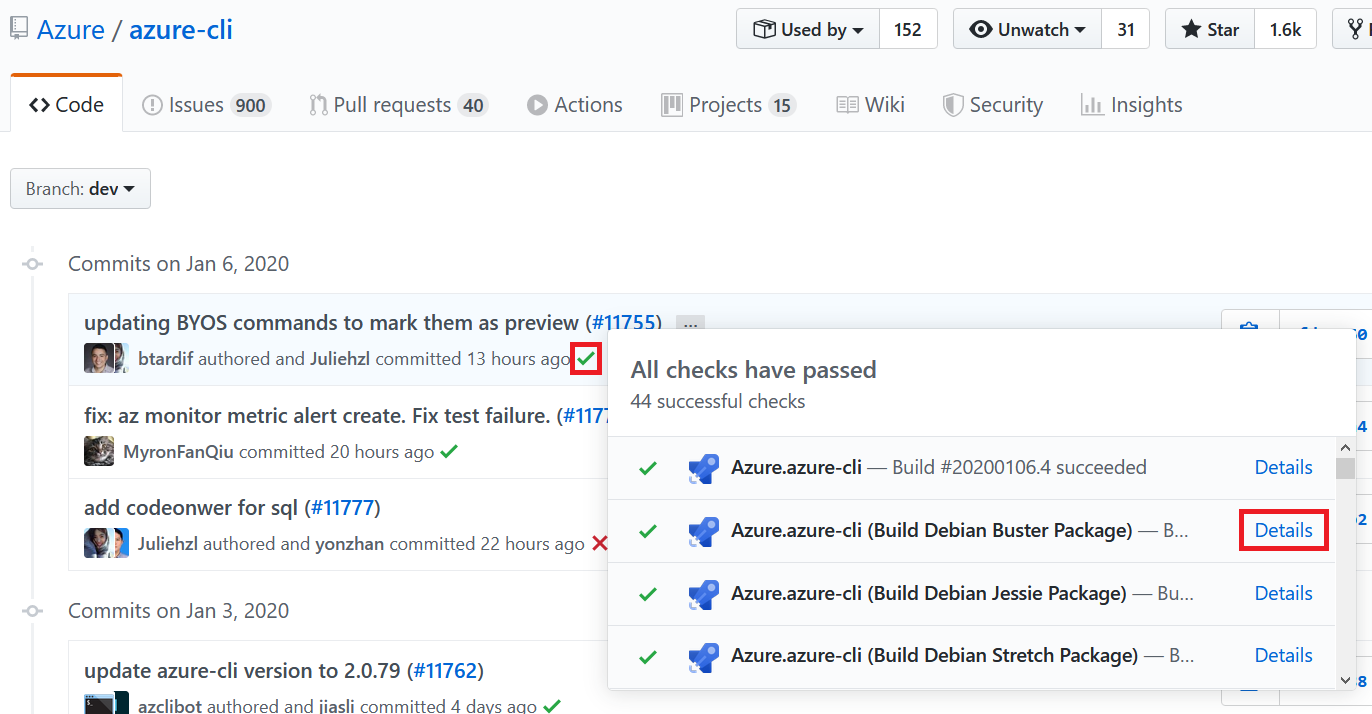
Task: Click red X status on codeonwer commit
Action: (600, 544)
